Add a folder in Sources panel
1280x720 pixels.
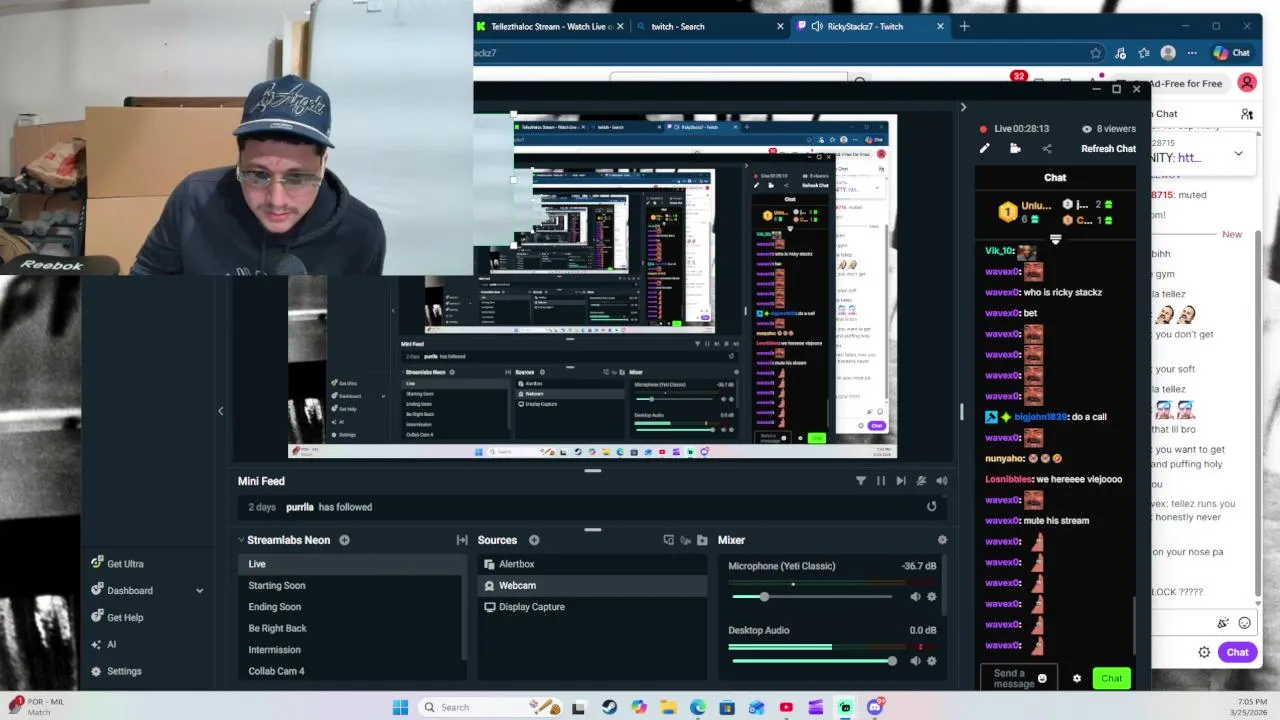[x=702, y=540]
